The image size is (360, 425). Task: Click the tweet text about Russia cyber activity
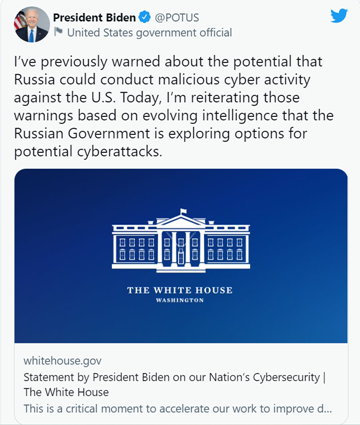[174, 106]
